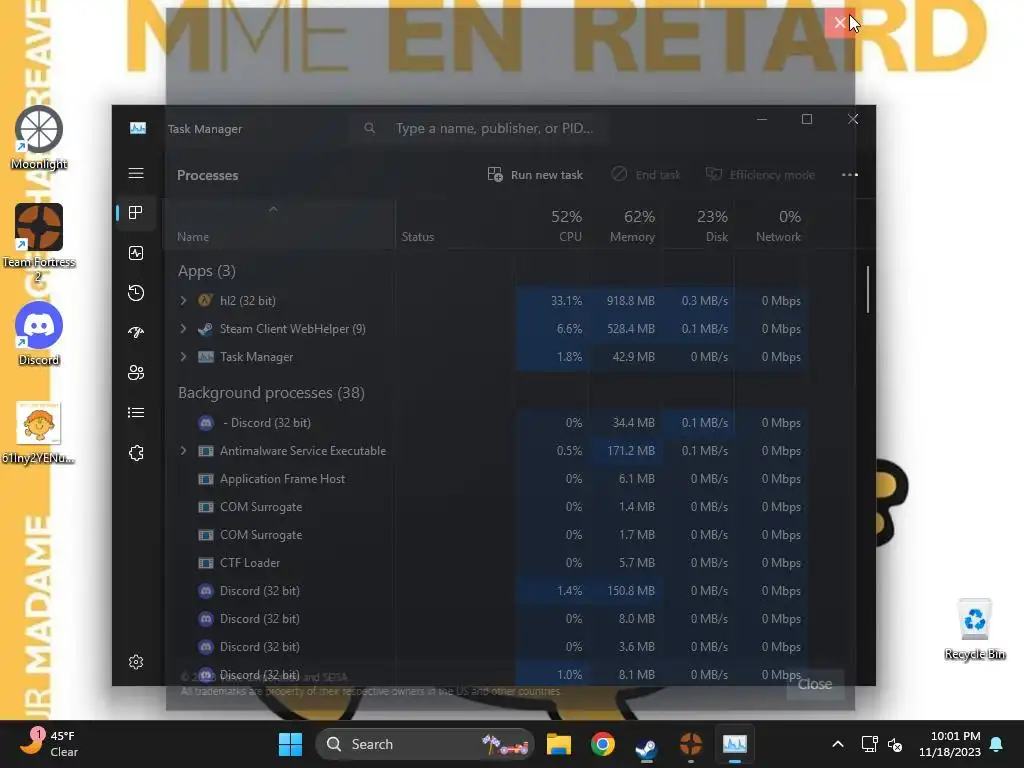Open the more options ellipsis menu
This screenshot has height=768, width=1024.
[x=850, y=174]
